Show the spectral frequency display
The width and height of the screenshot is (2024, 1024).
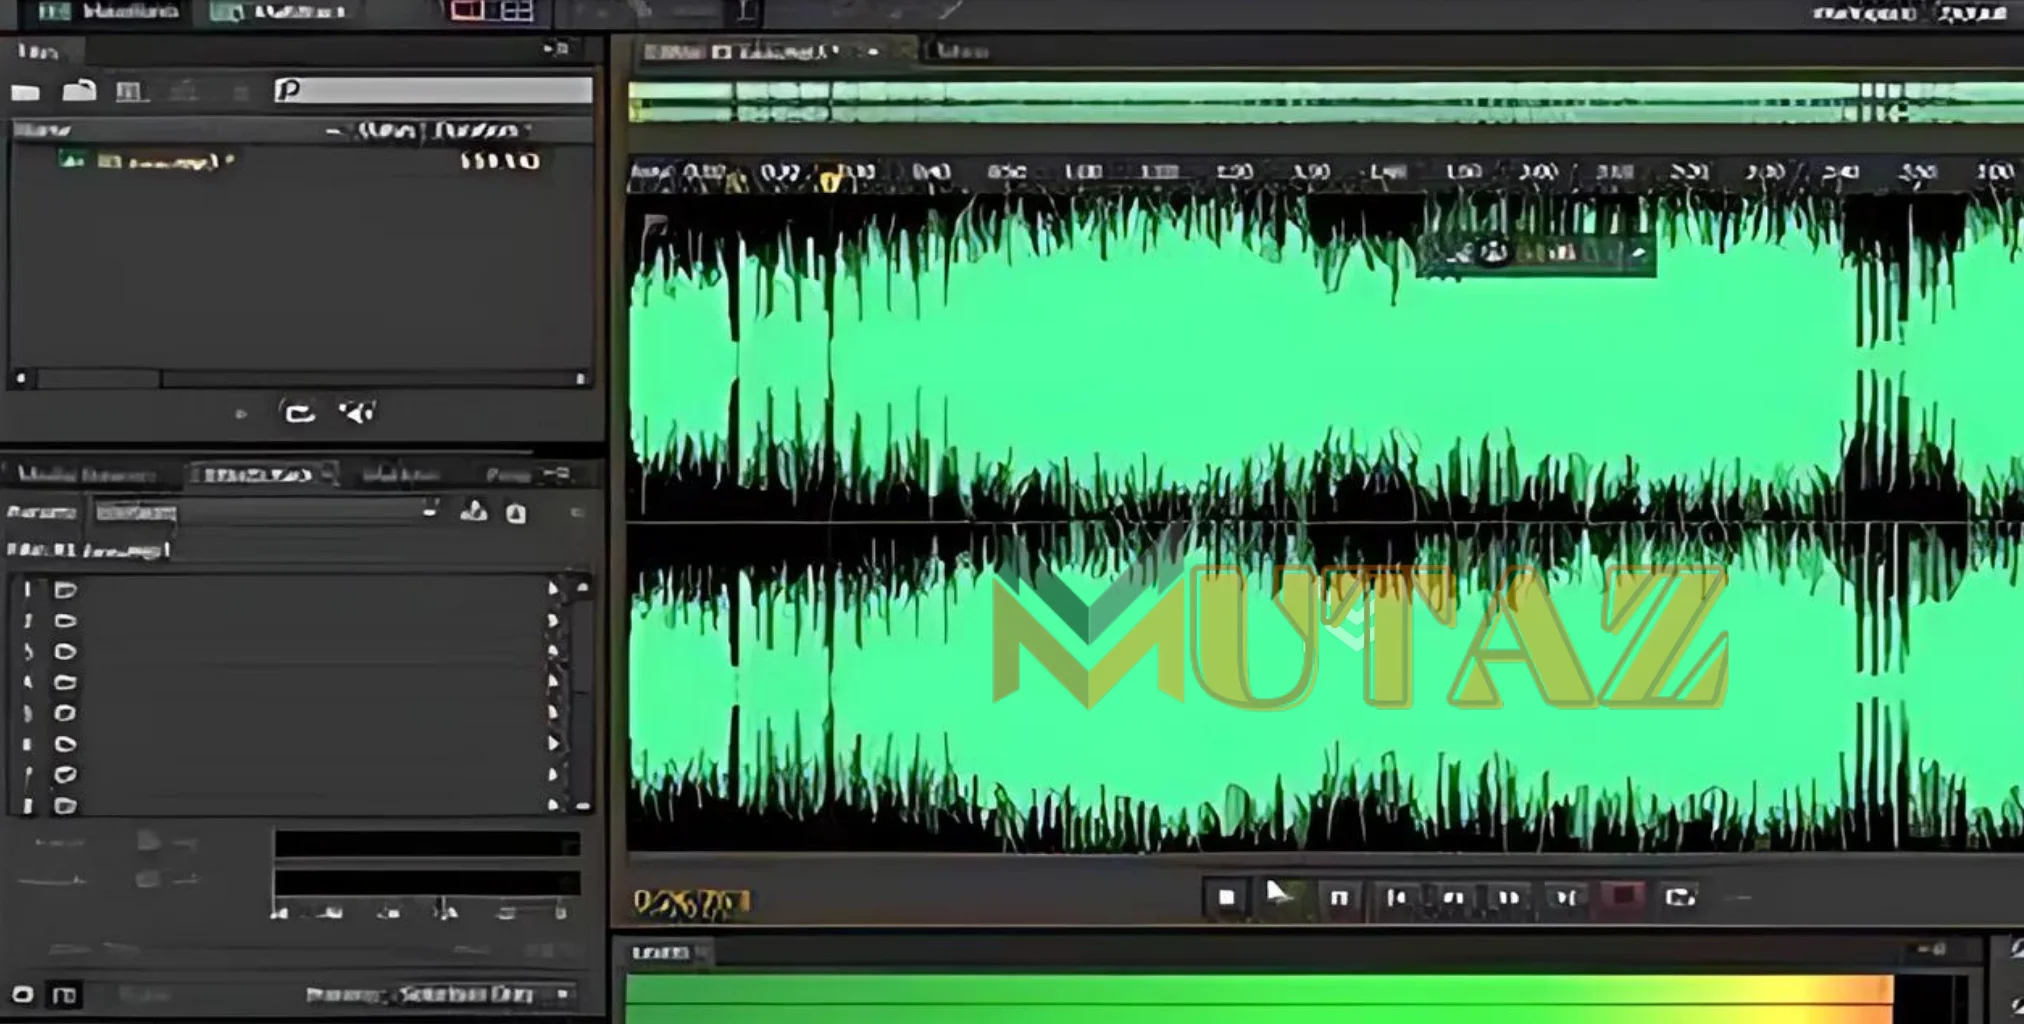(467, 11)
